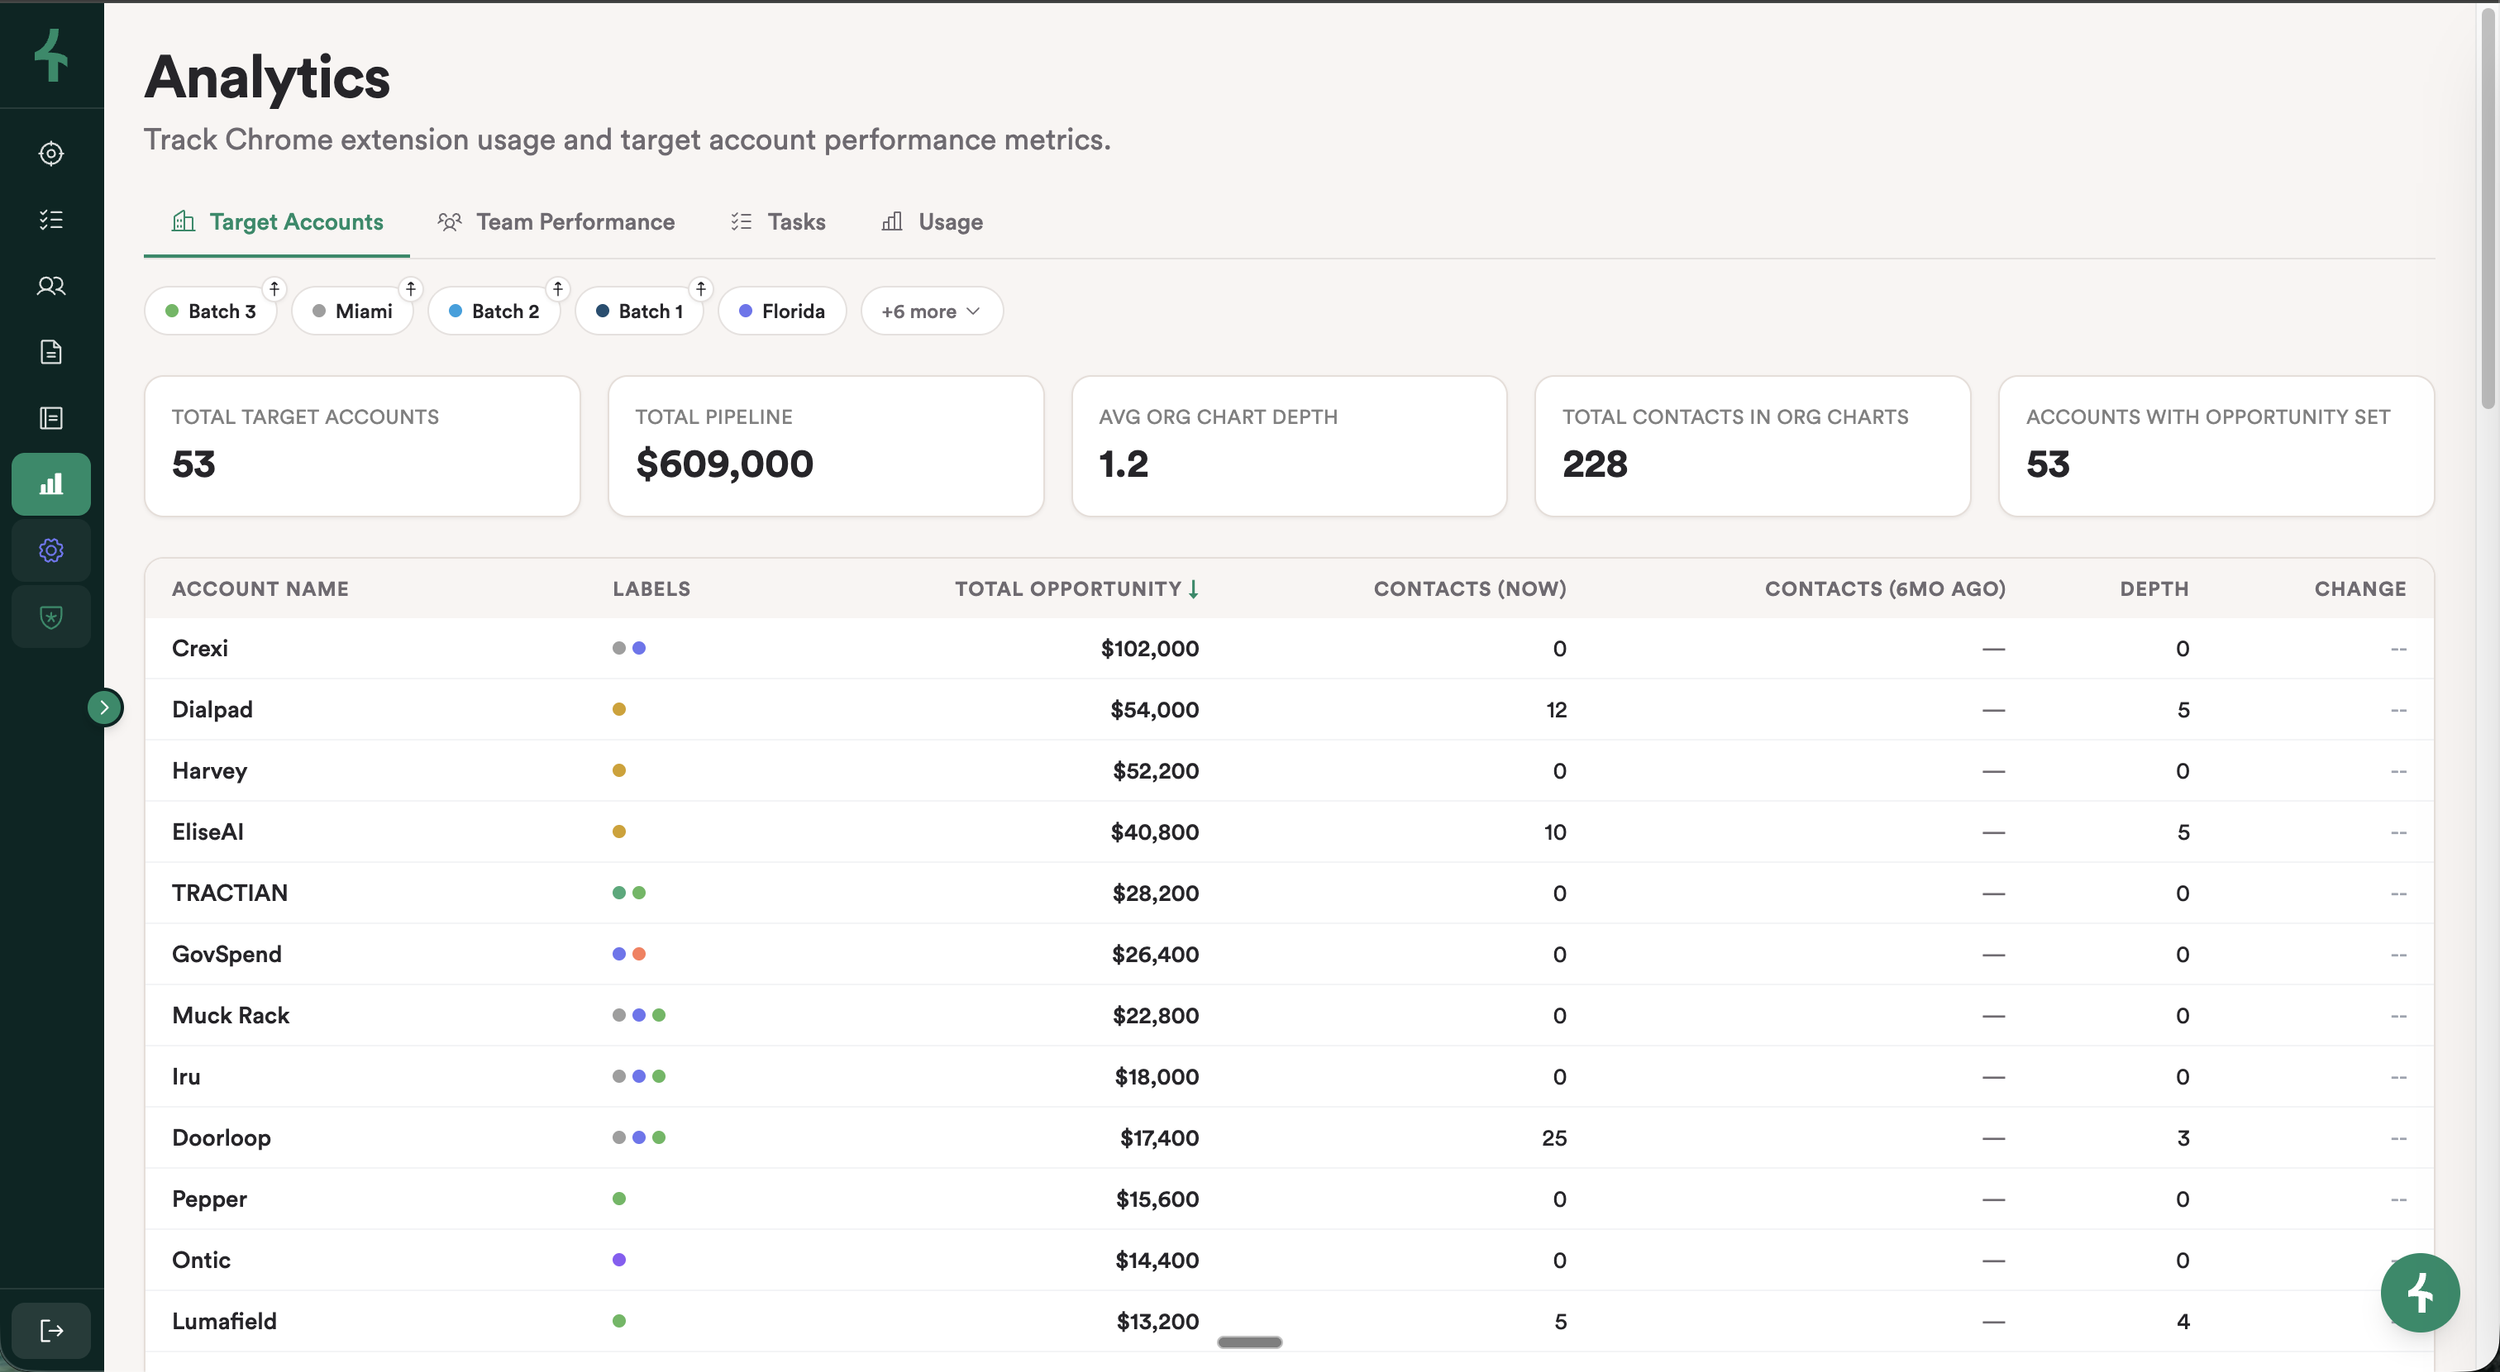Switch to the Team Performance tab
This screenshot has width=2500, height=1372.
point(556,222)
